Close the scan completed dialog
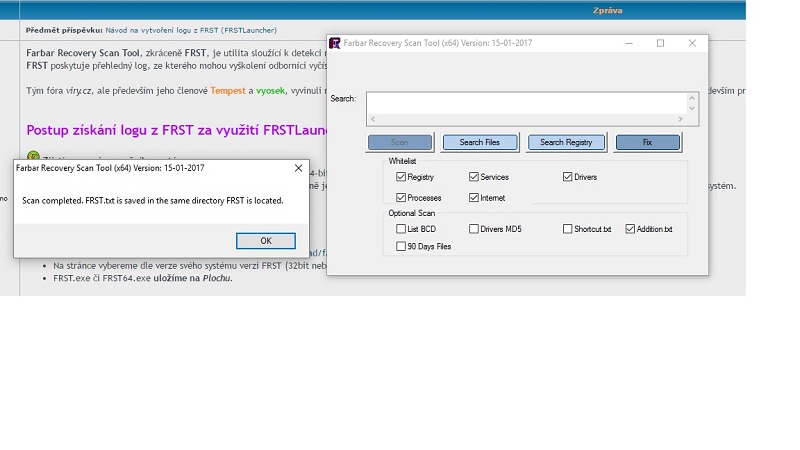The image size is (800, 450). point(298,168)
